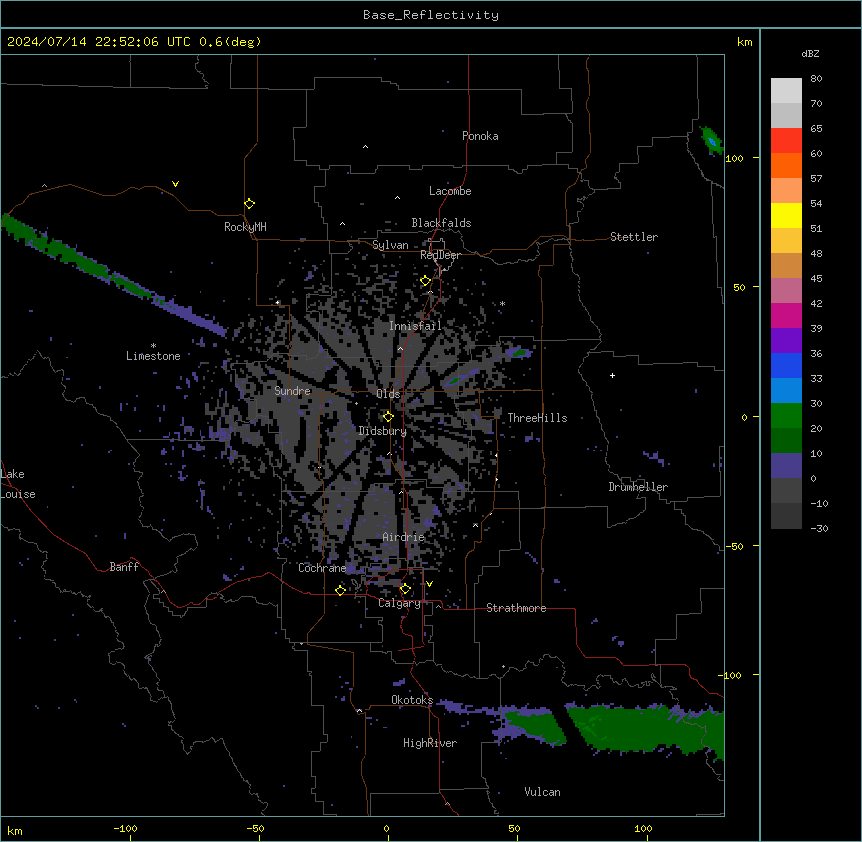Click the white asterisk above Limestone

point(153,346)
